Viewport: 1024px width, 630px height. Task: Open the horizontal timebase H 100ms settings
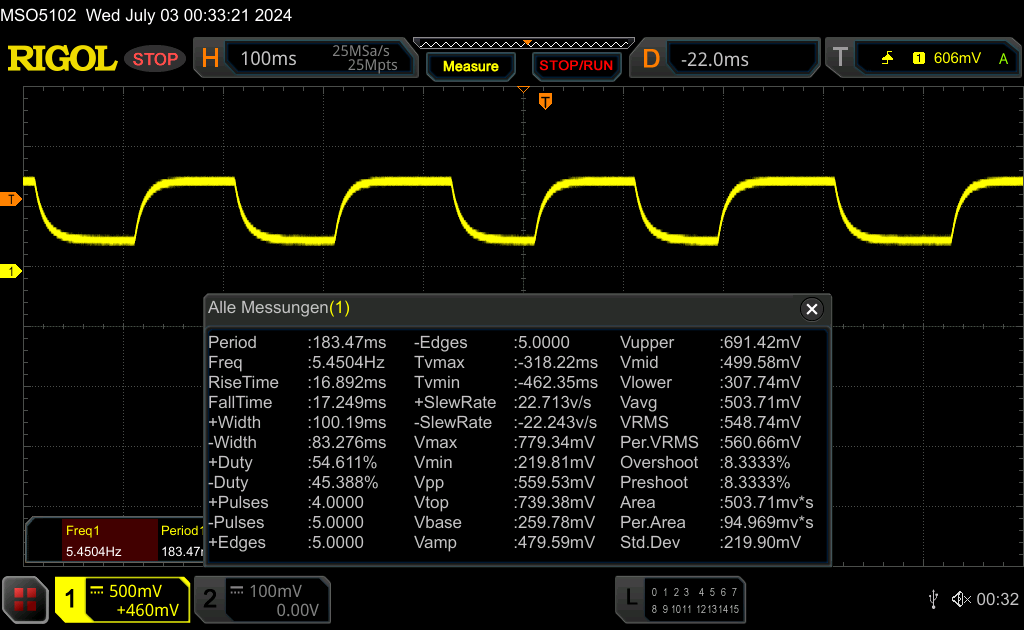pyautogui.click(x=303, y=59)
